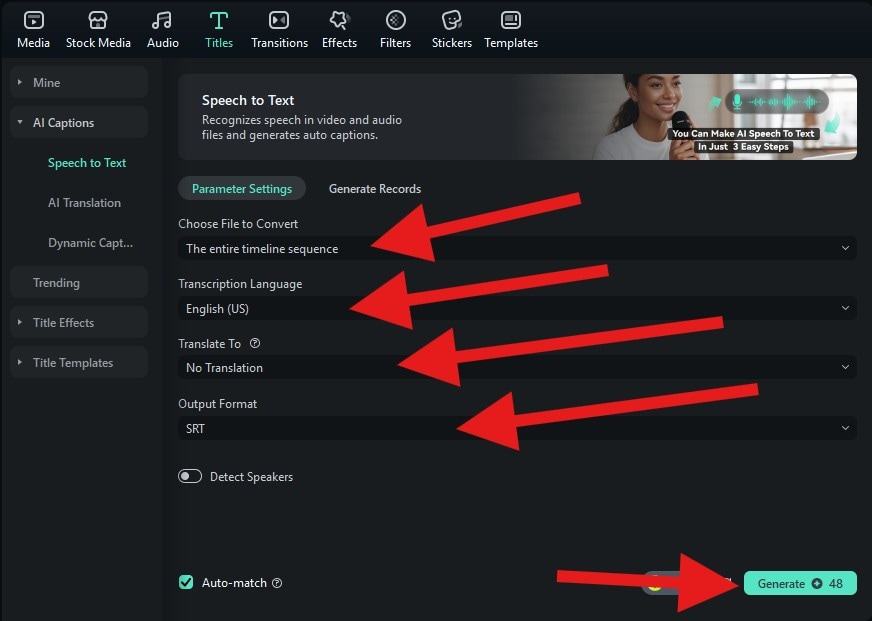The height and width of the screenshot is (621, 872).
Task: Expand the Title Effects category
Action: pos(79,322)
